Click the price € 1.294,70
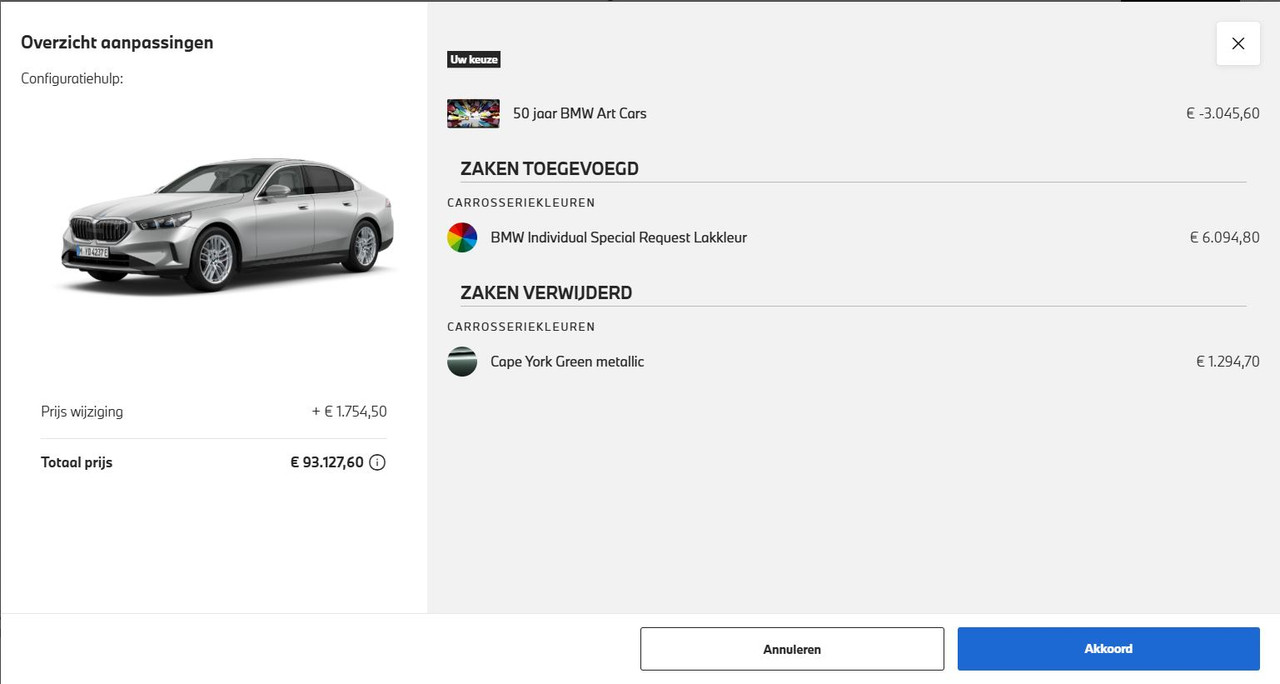The height and width of the screenshot is (684, 1280). tap(1228, 362)
